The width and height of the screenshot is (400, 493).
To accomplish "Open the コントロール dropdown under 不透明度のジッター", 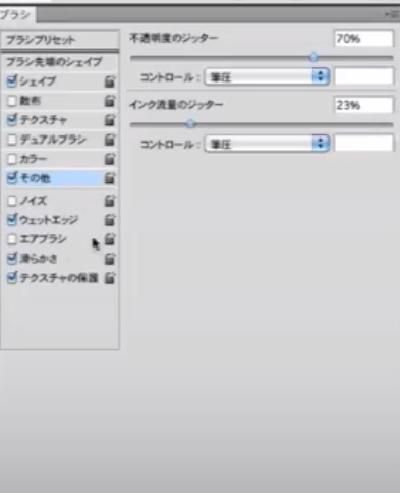I will click(267, 77).
